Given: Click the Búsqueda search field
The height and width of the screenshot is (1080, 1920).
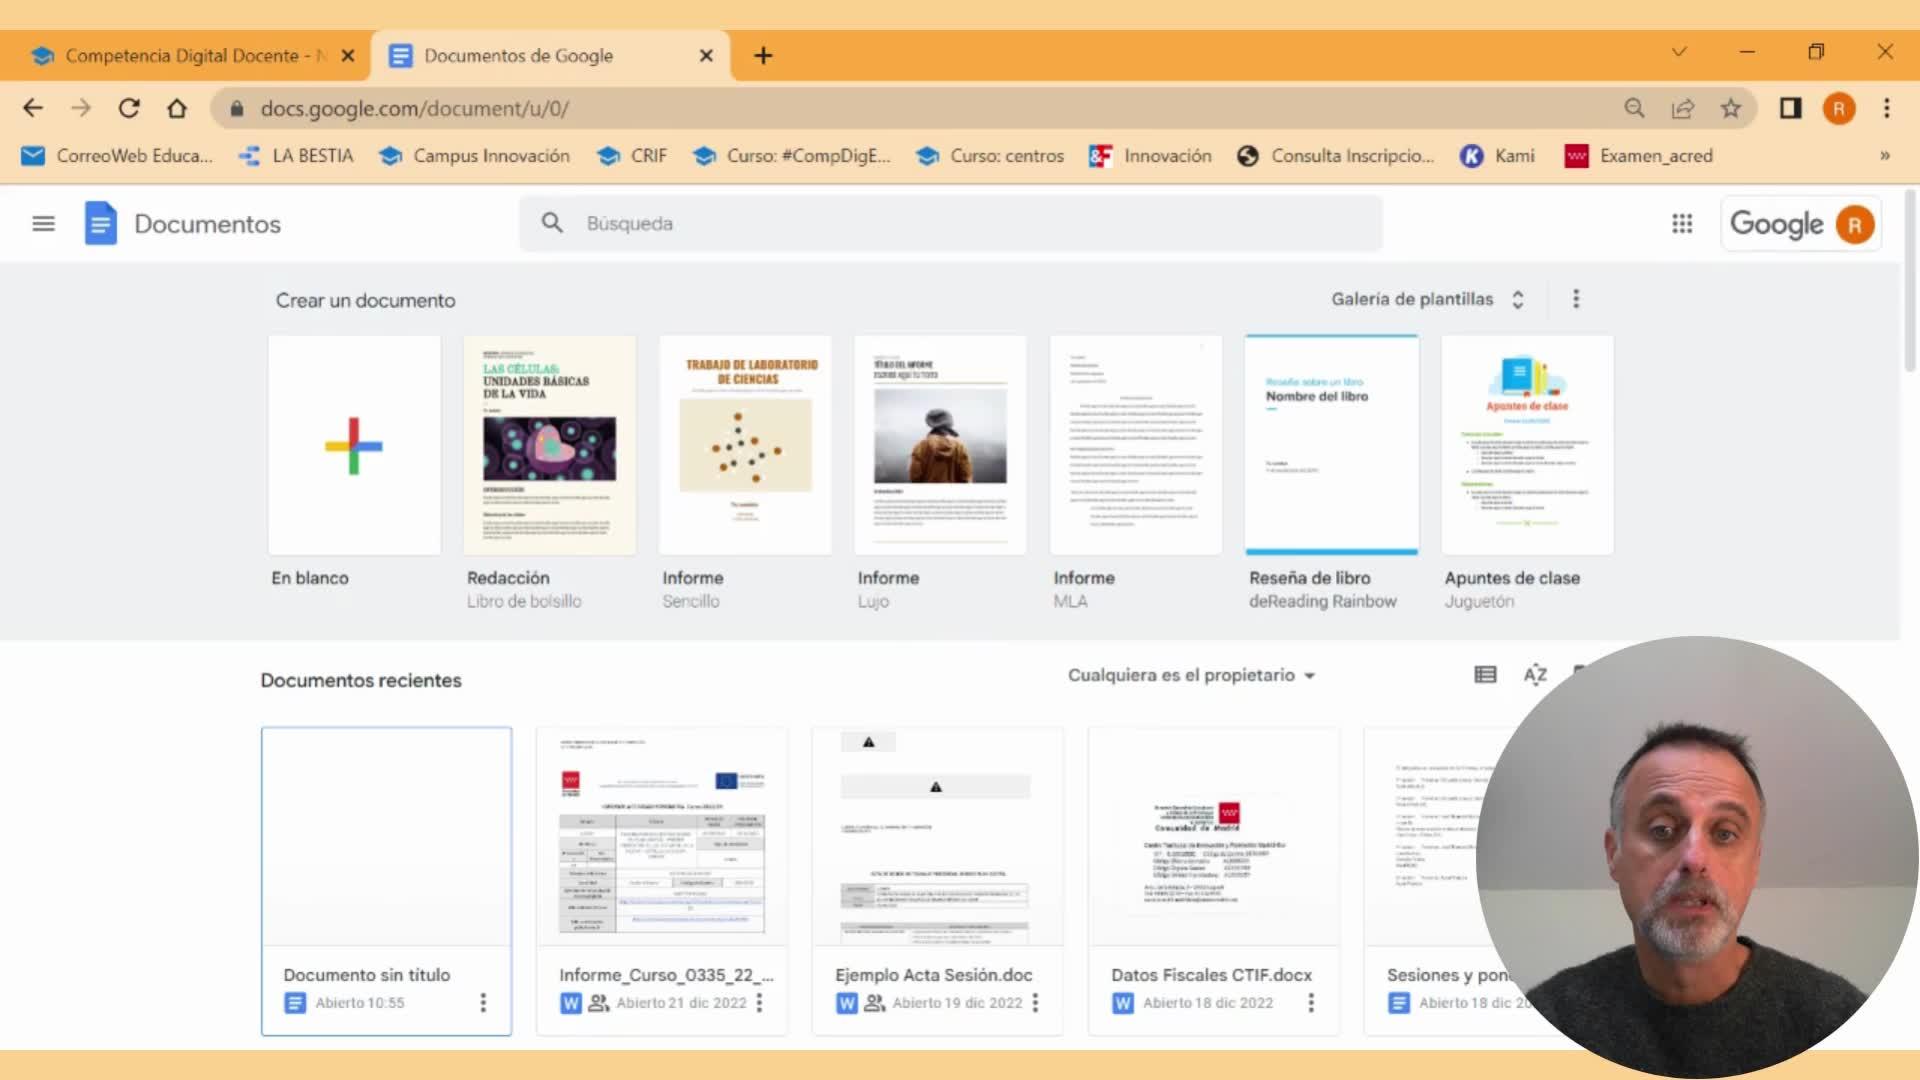Looking at the screenshot, I should pyautogui.click(x=950, y=224).
